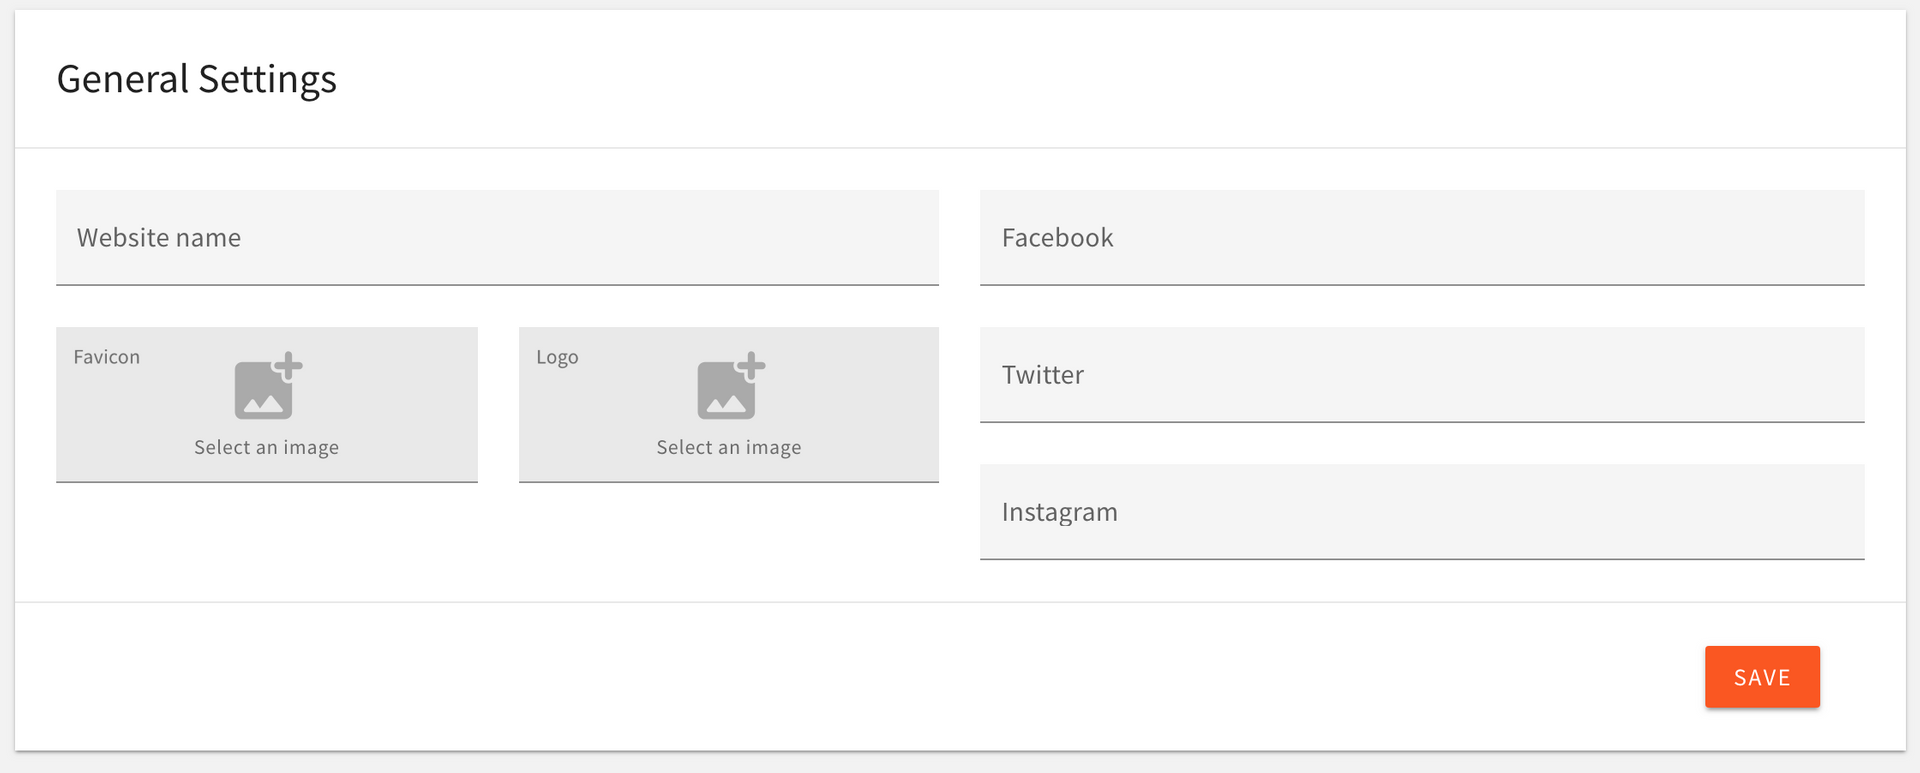The width and height of the screenshot is (1920, 773).
Task: Click the Favicon label text
Action: pos(107,357)
